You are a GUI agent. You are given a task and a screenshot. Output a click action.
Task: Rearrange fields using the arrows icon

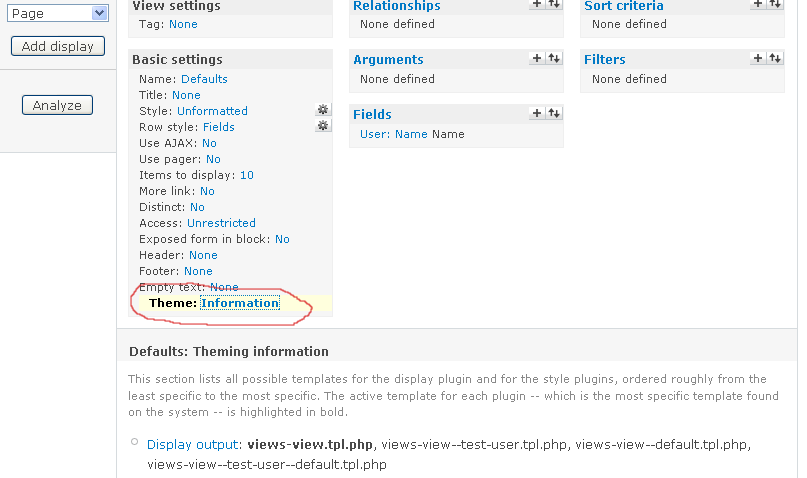(553, 113)
